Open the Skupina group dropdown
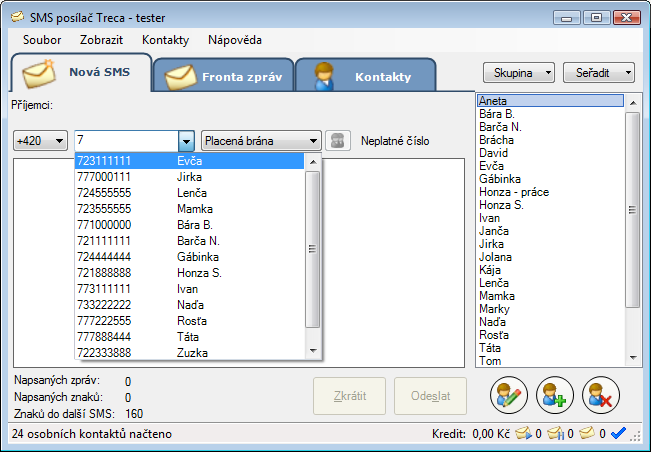This screenshot has height=452, width=651. point(519,73)
